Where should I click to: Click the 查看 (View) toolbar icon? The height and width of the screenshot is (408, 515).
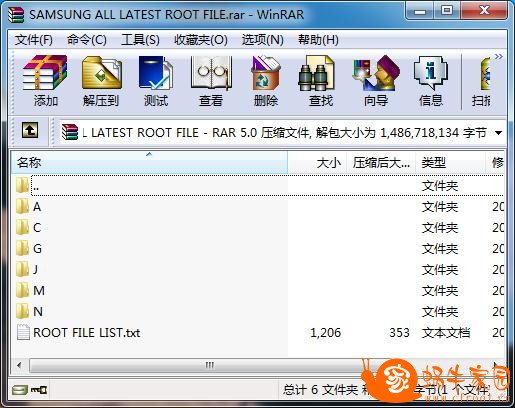pyautogui.click(x=211, y=73)
